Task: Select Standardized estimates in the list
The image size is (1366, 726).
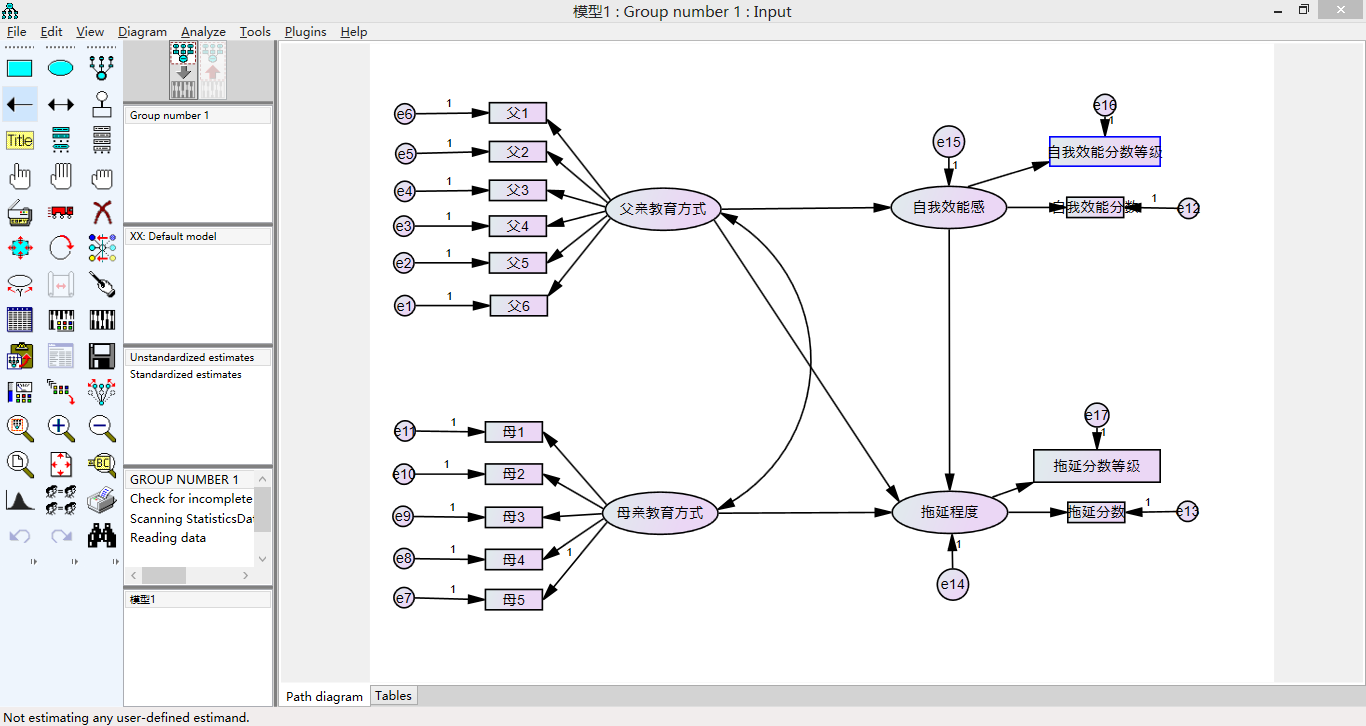Action: pyautogui.click(x=186, y=375)
